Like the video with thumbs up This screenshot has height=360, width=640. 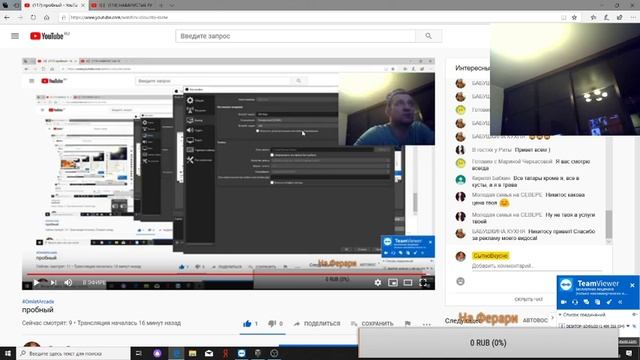coord(247,324)
